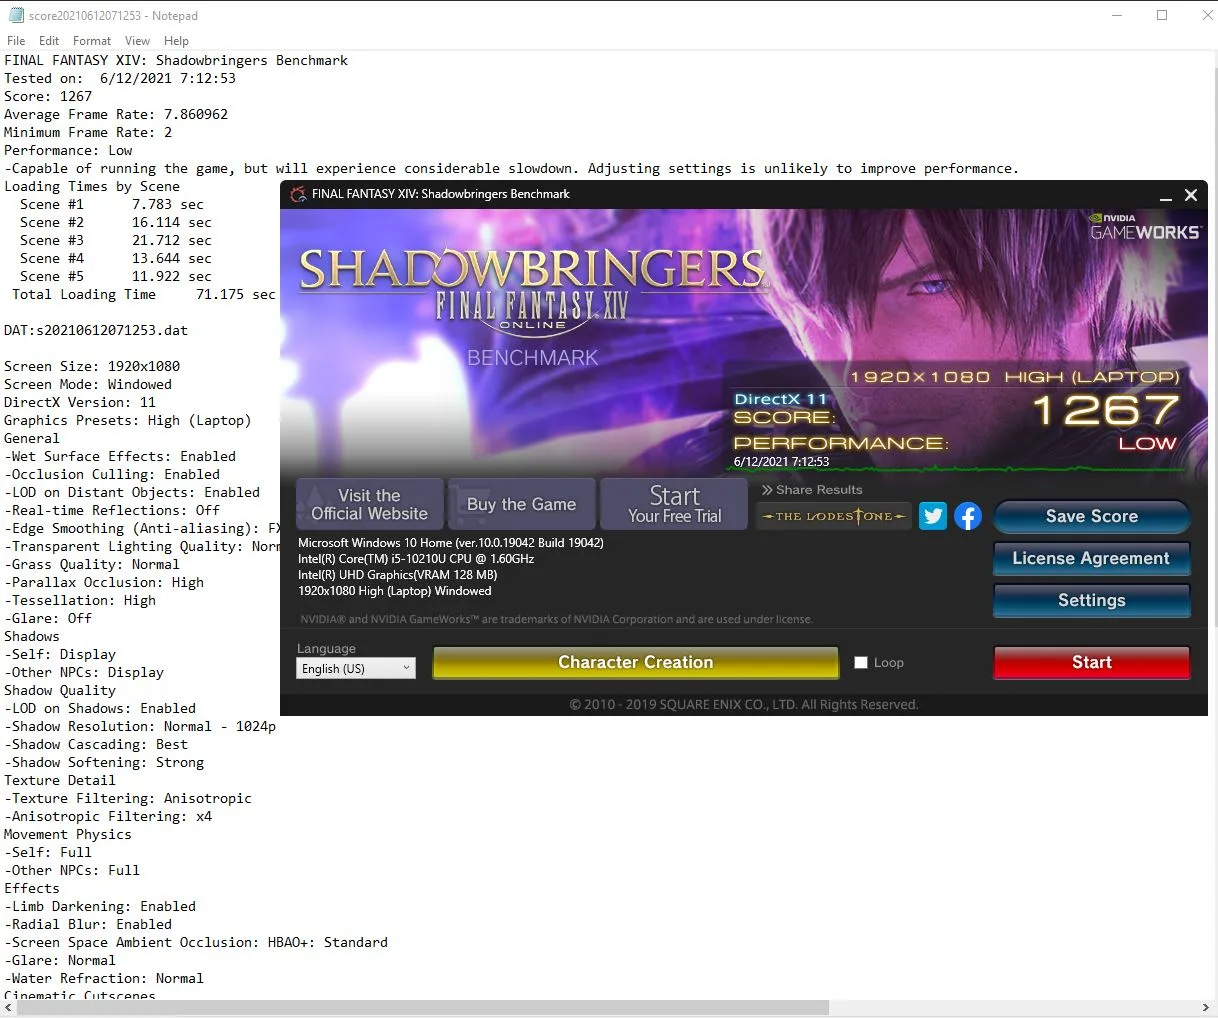Launch Character Creation
This screenshot has width=1218, height=1018.
point(636,662)
